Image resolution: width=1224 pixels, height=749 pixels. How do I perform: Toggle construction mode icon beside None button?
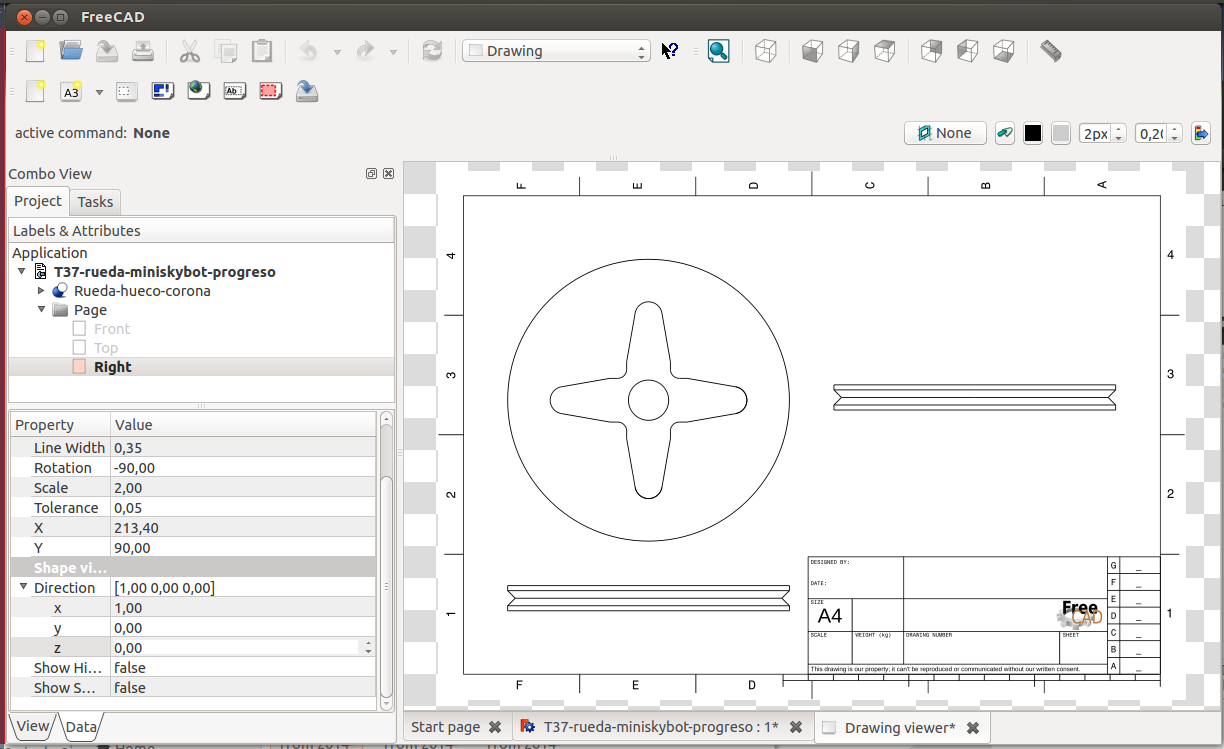[1005, 133]
